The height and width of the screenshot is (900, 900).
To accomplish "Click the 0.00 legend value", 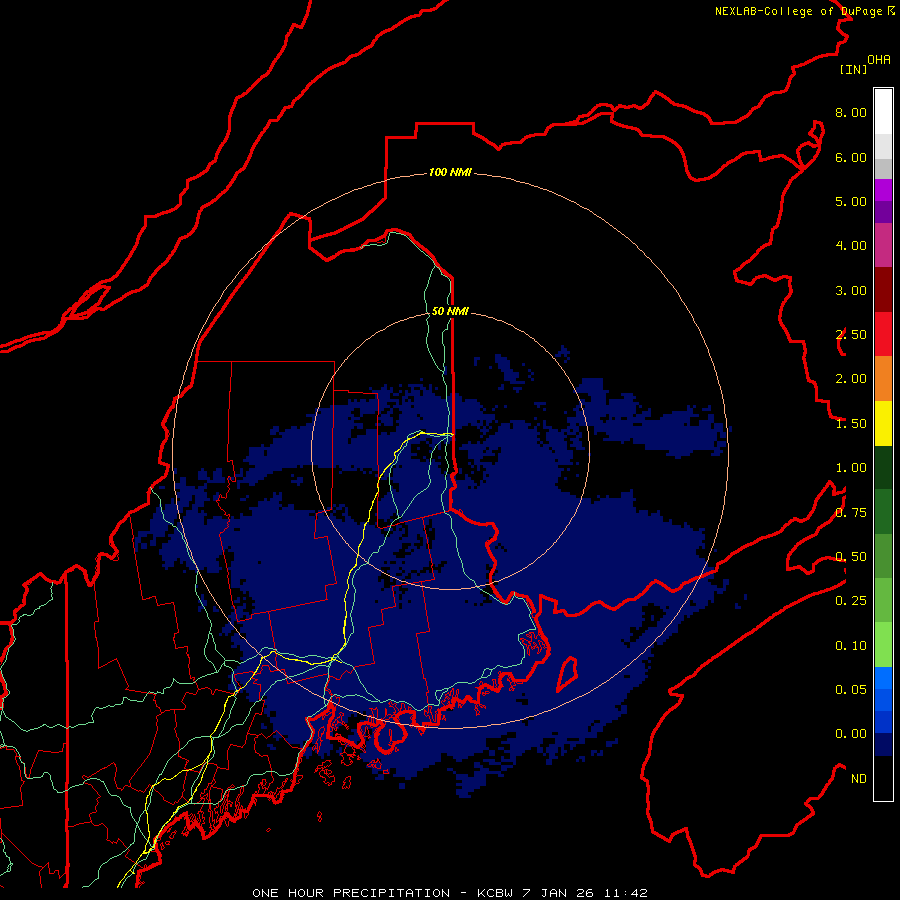I will point(851,734).
